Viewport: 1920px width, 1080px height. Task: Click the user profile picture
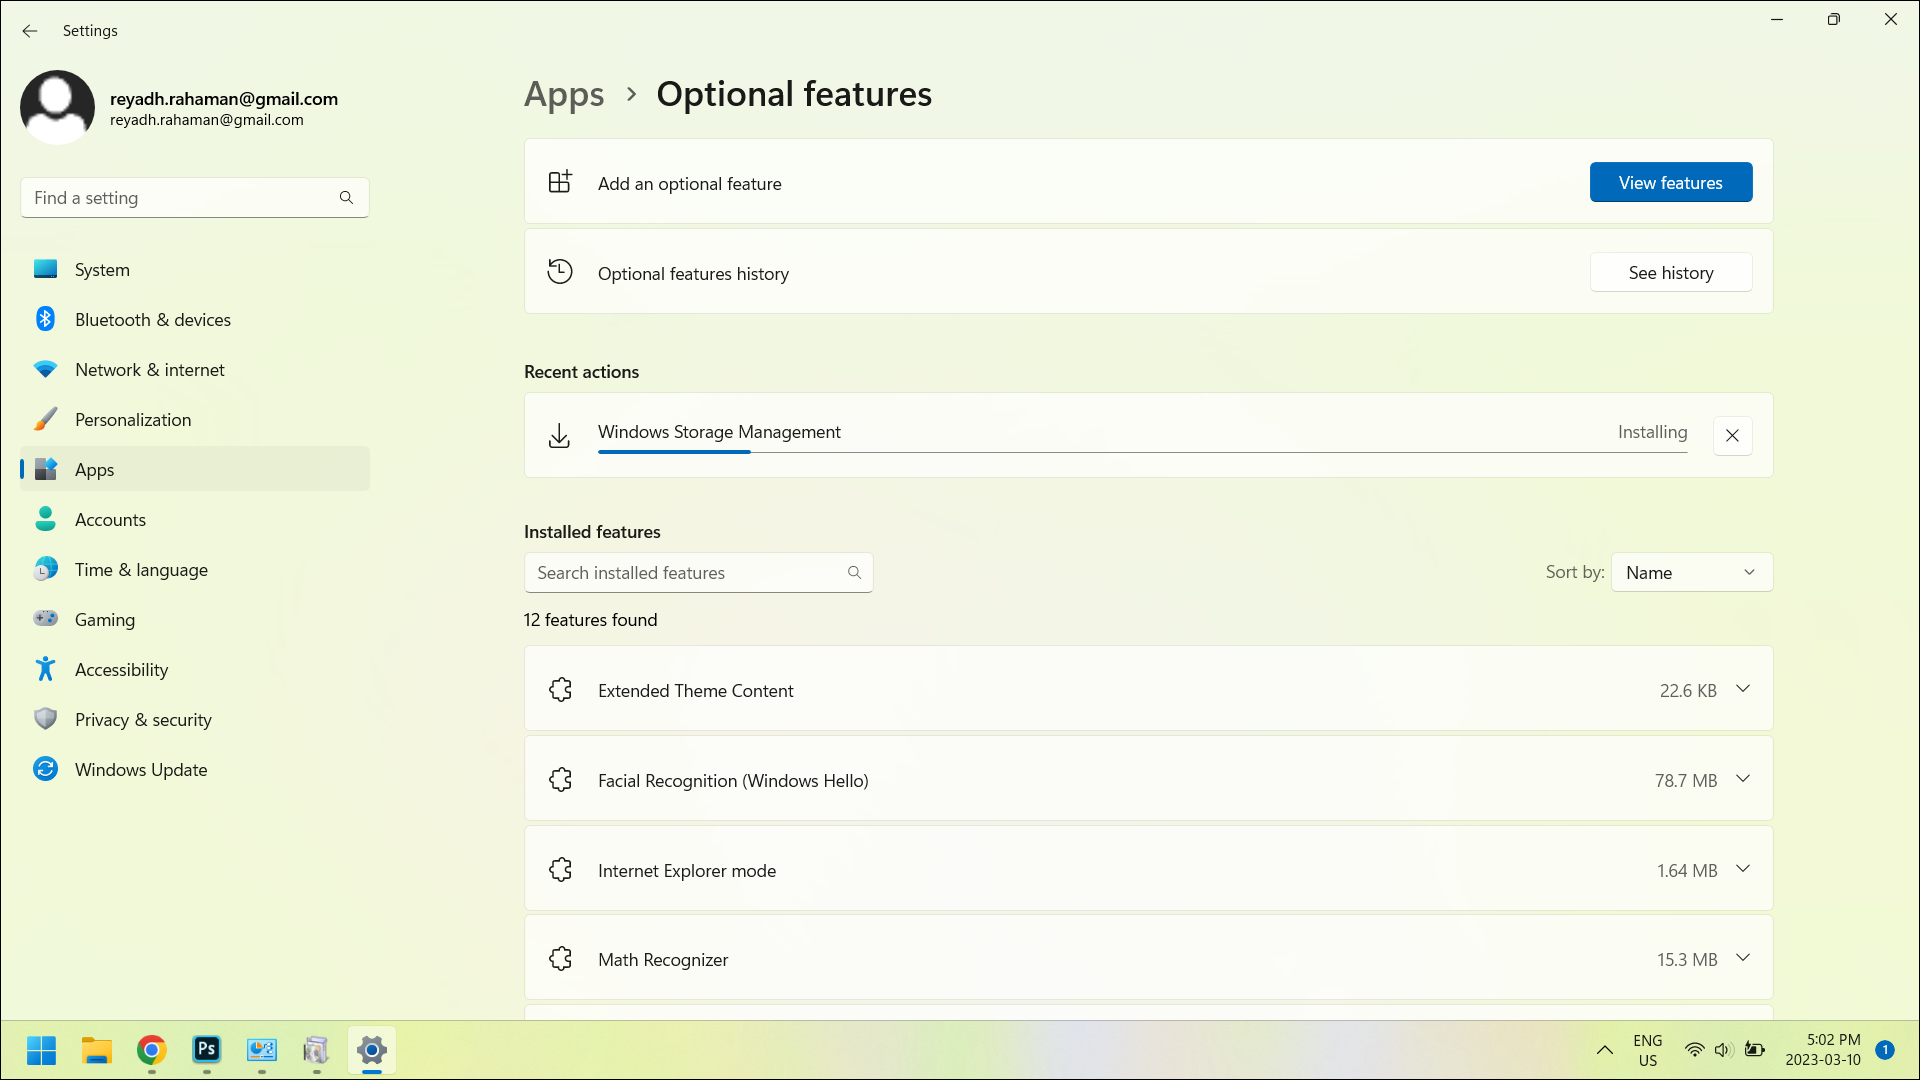(58, 107)
